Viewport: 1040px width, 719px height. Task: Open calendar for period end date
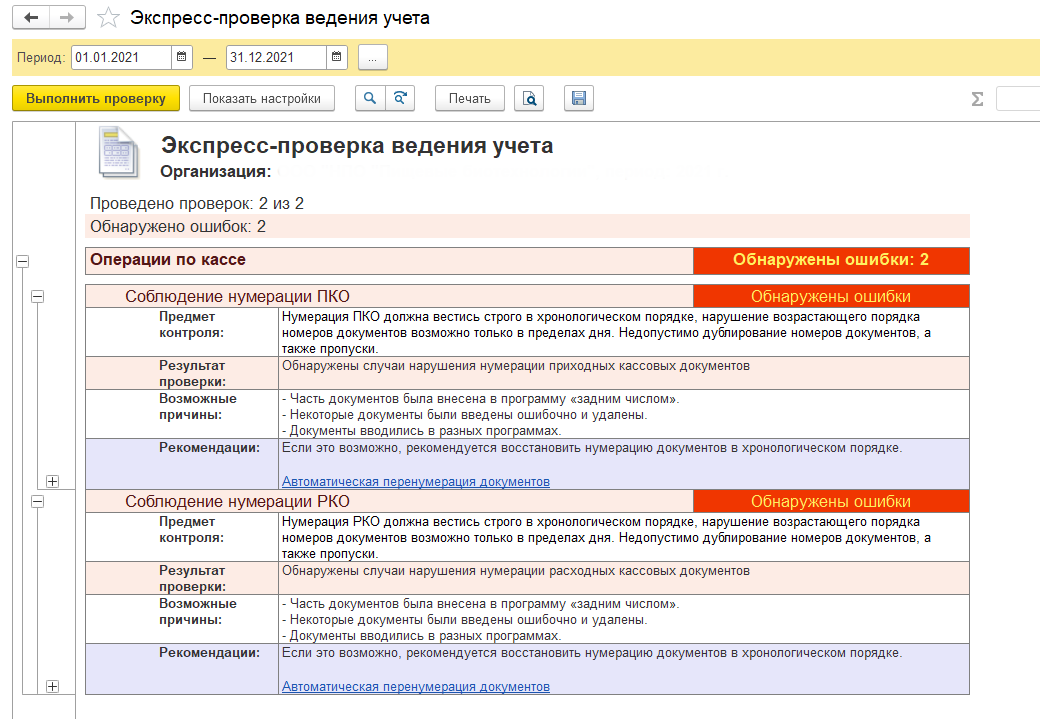click(x=337, y=57)
